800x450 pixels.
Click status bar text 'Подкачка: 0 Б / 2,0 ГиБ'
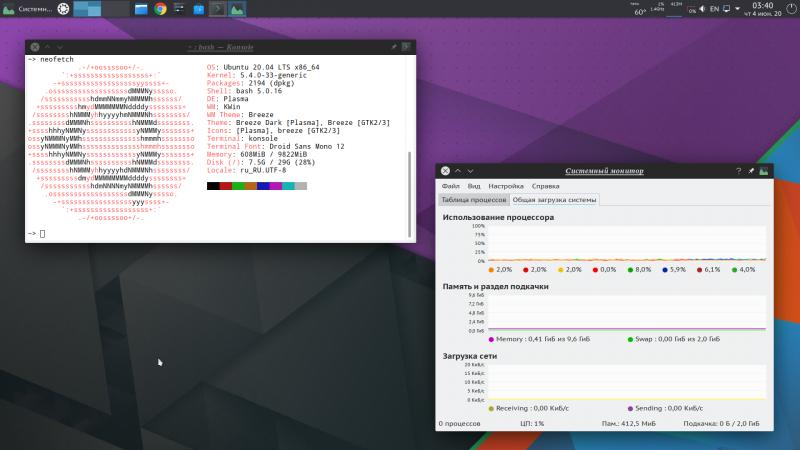tap(721, 423)
